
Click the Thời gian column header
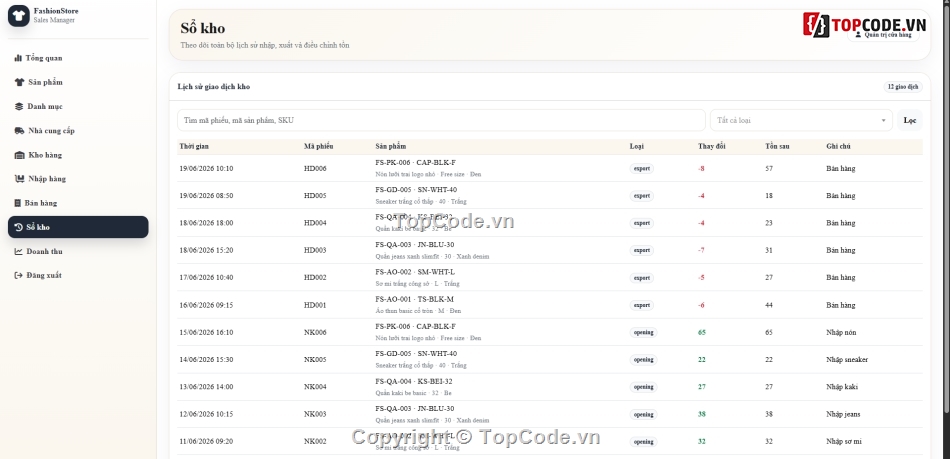point(194,147)
